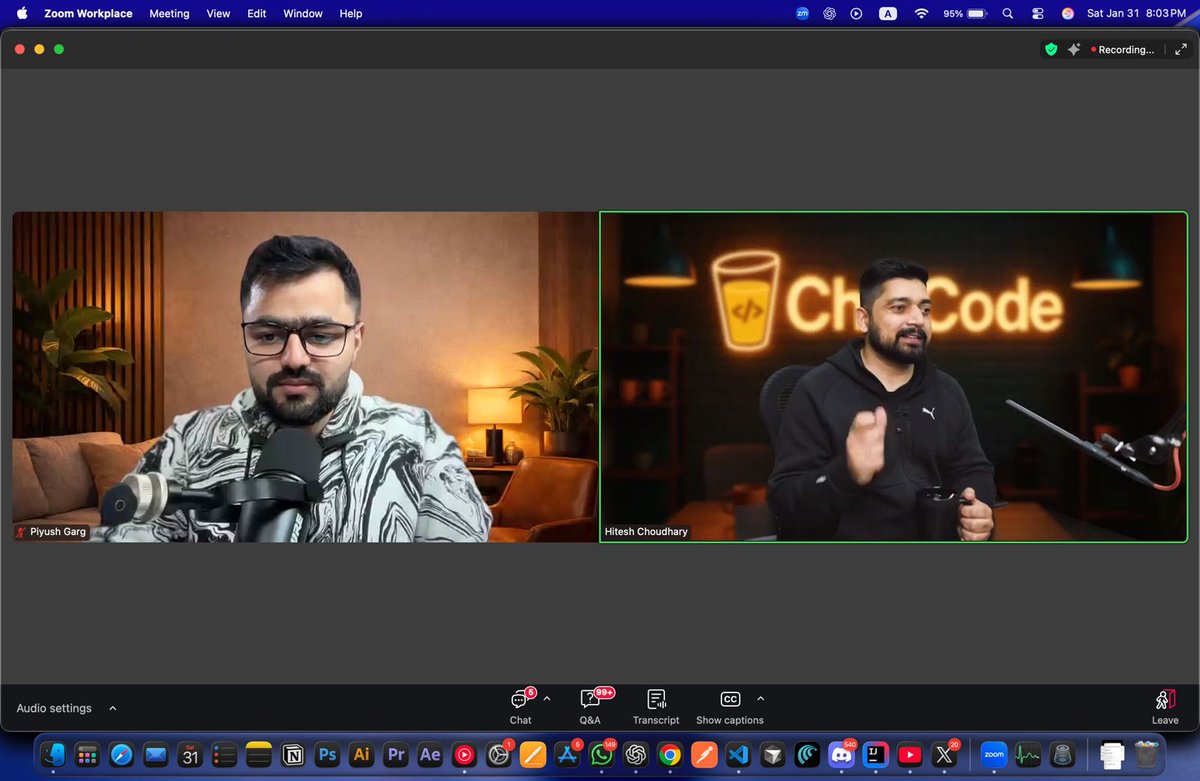Screen dimensions: 1200x781
Task: Open Pages from the Dock
Action: point(533,754)
